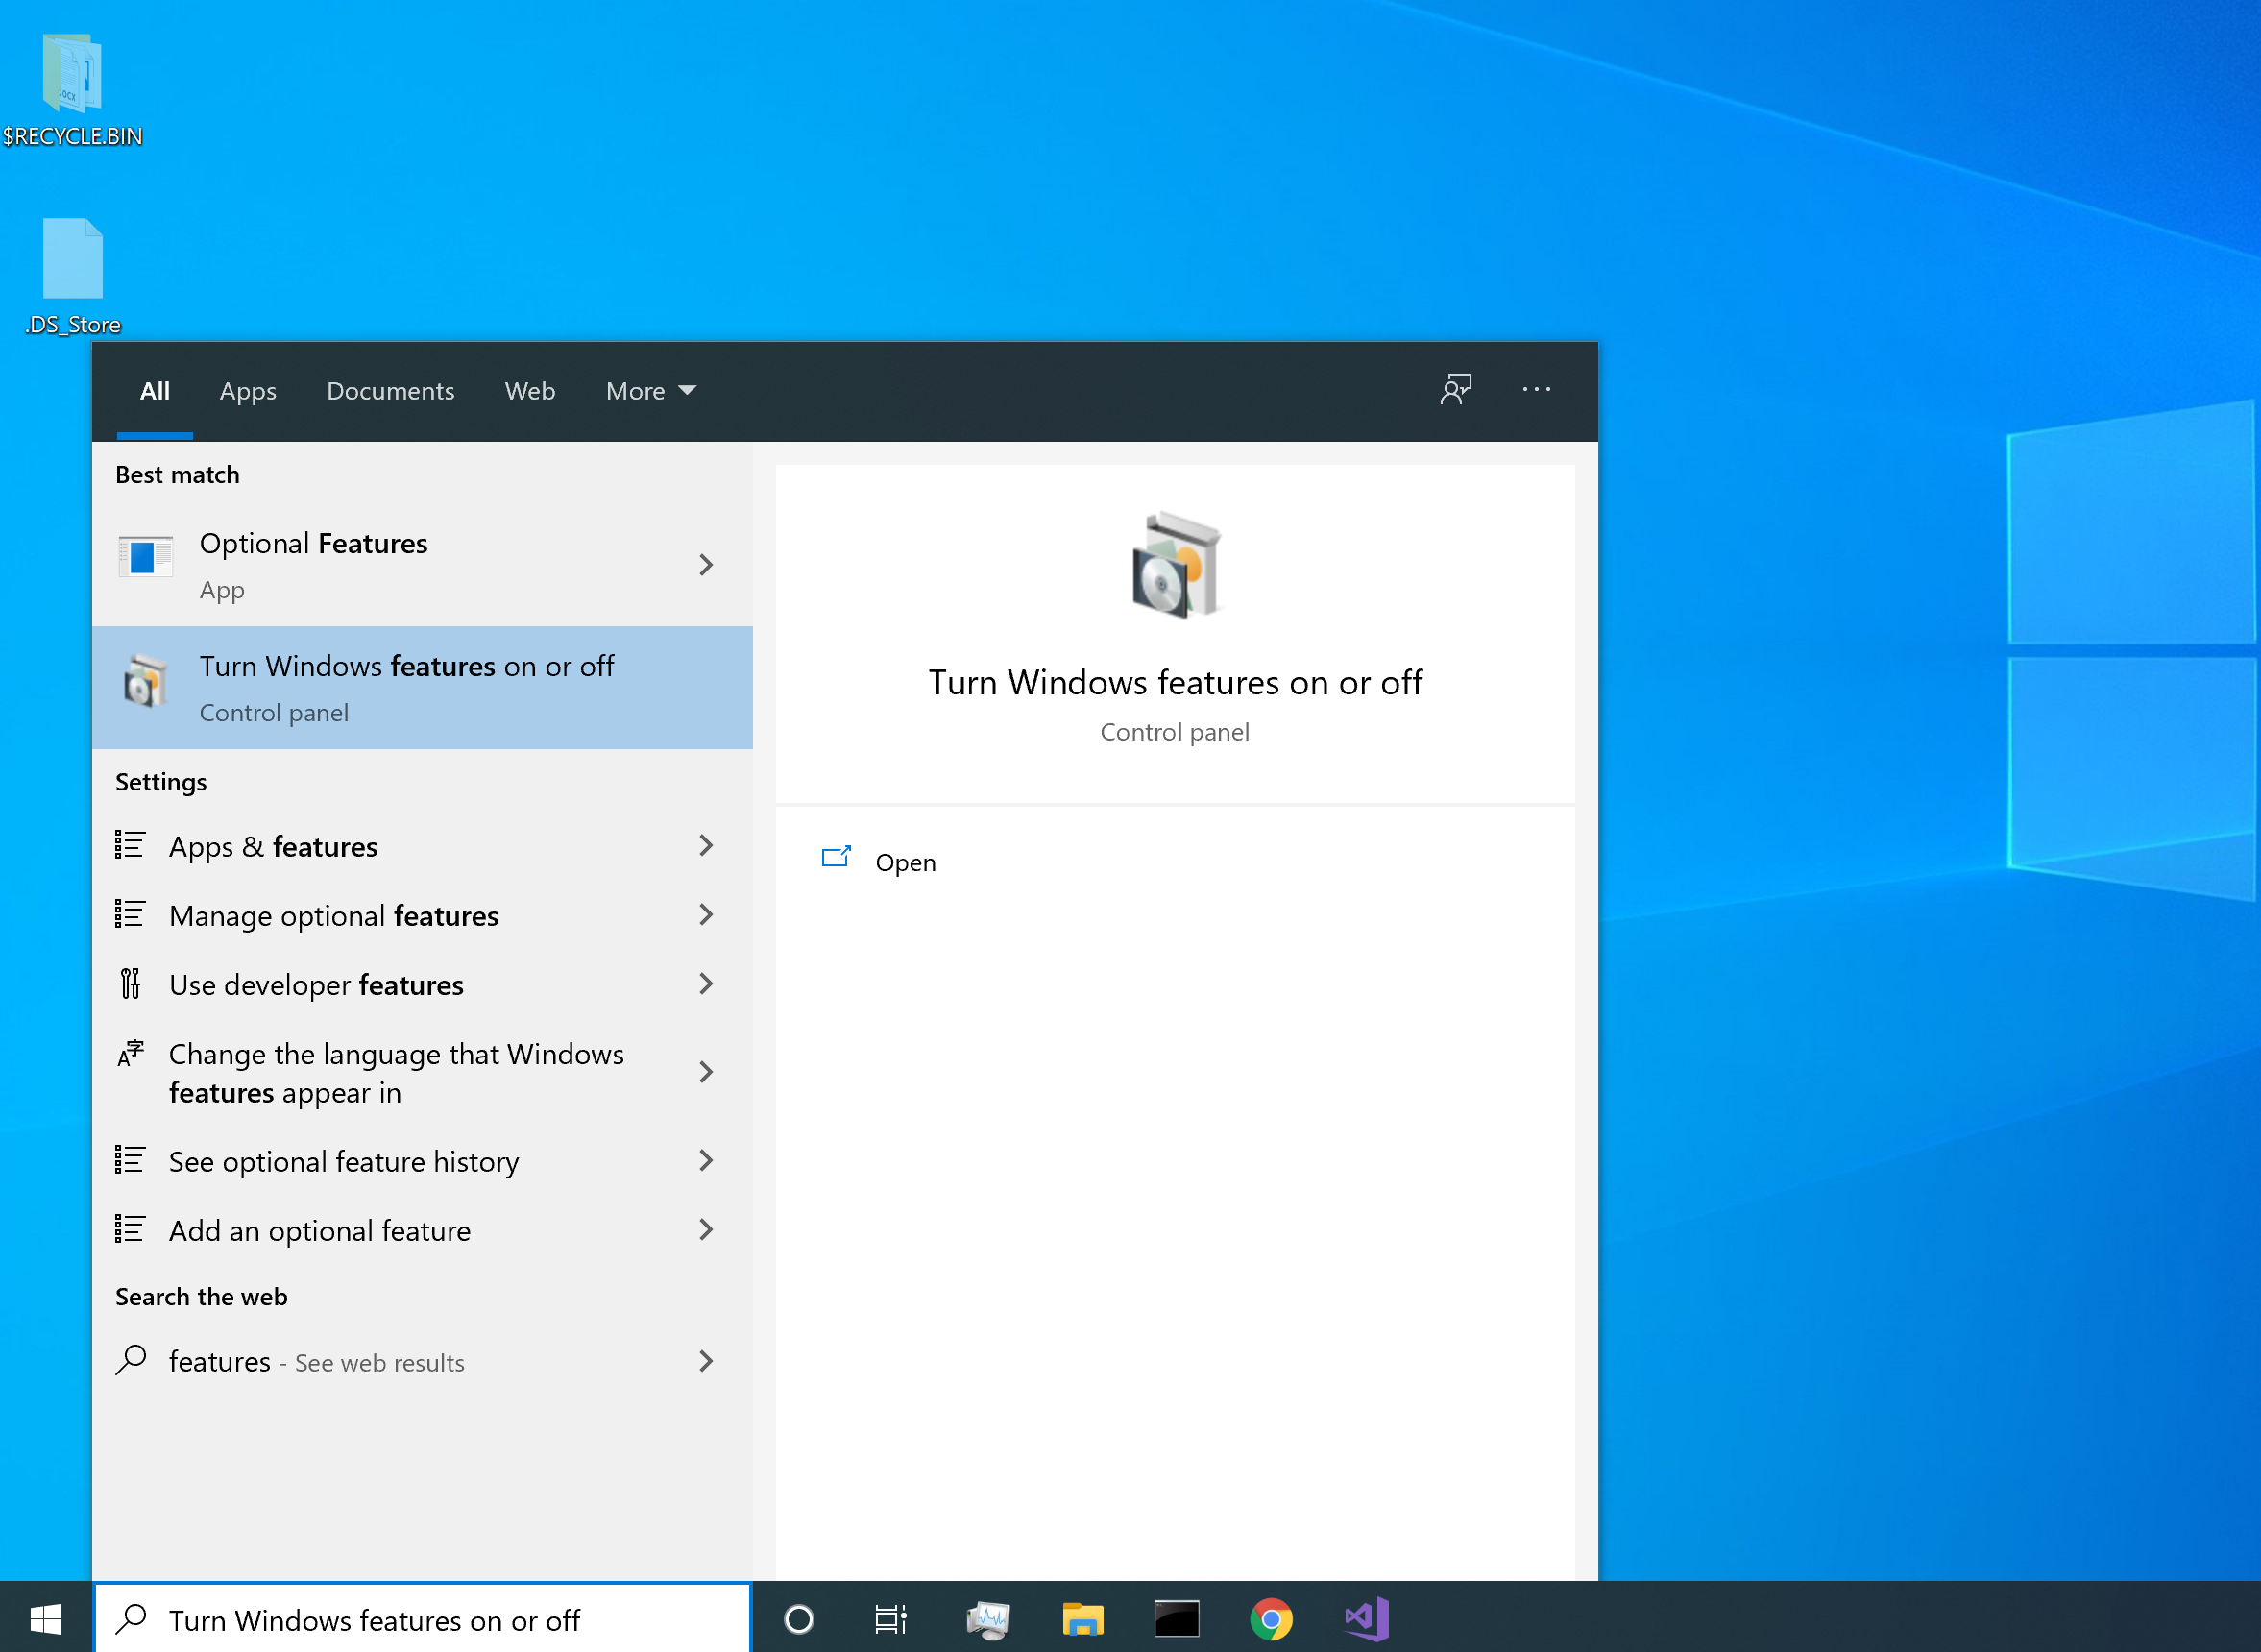Expand Change the language chevron

point(706,1072)
